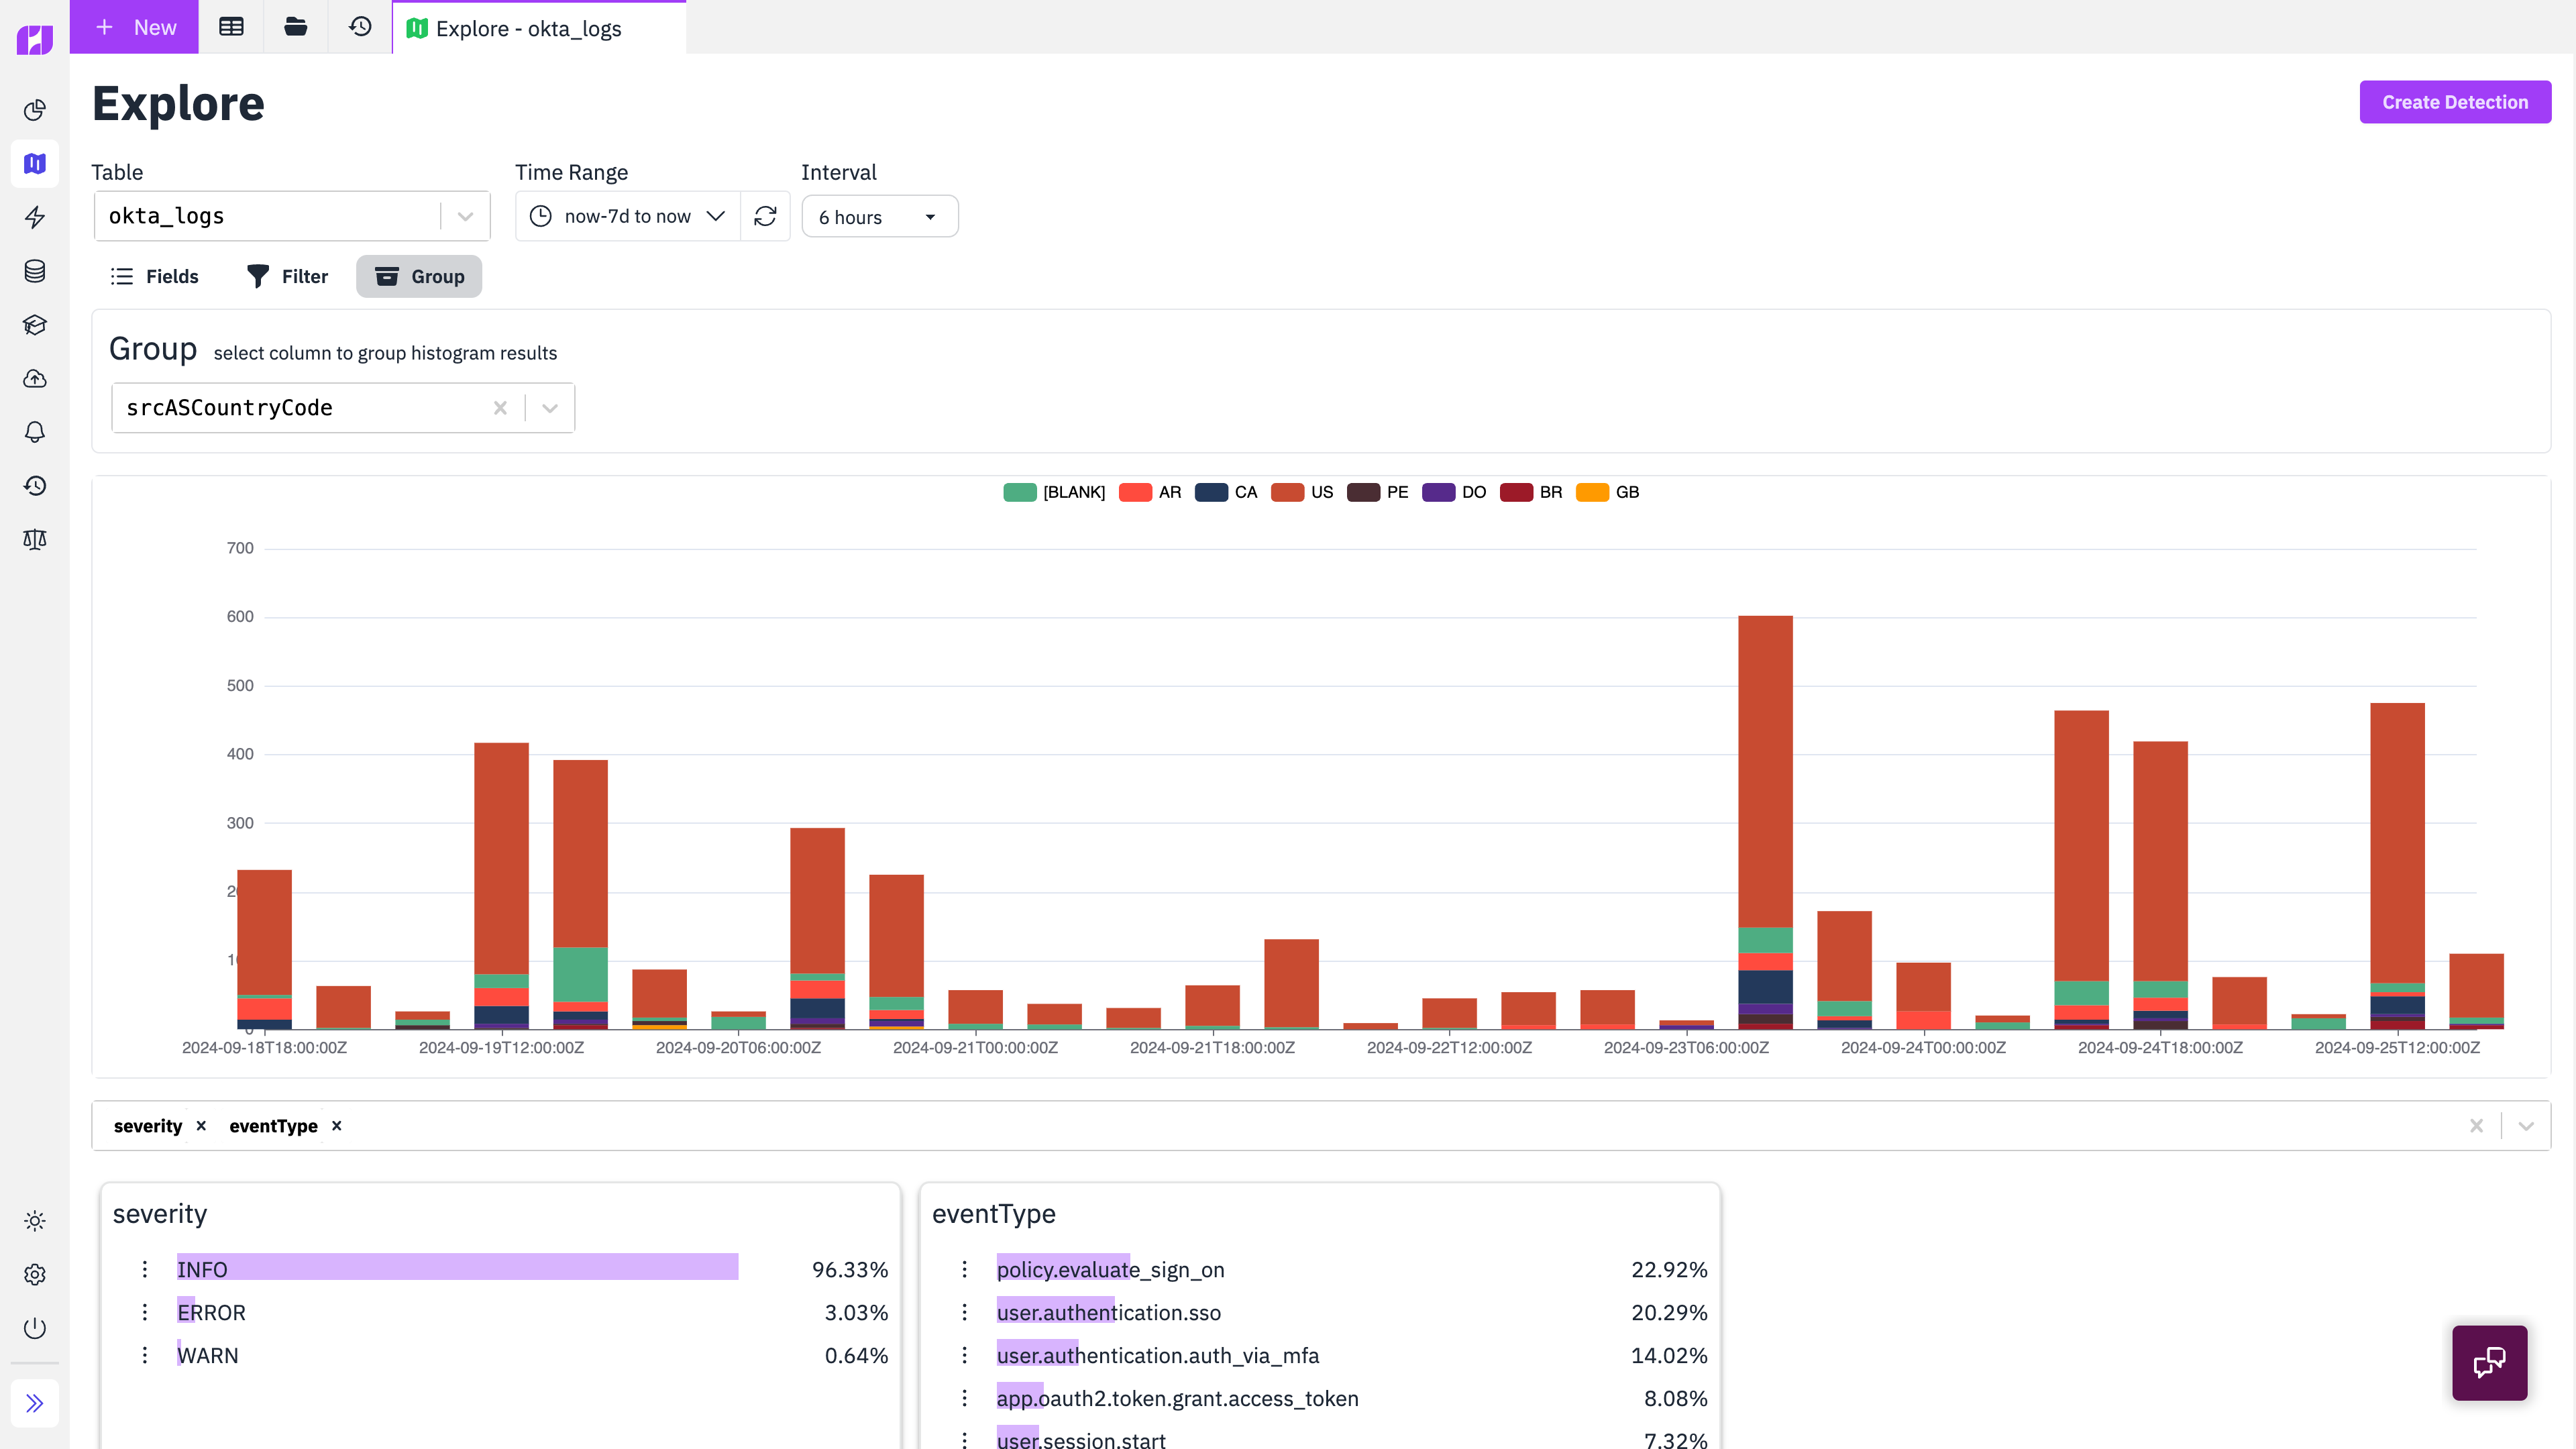Open the cloud upload sidebar icon
The width and height of the screenshot is (2576, 1449).
(35, 379)
